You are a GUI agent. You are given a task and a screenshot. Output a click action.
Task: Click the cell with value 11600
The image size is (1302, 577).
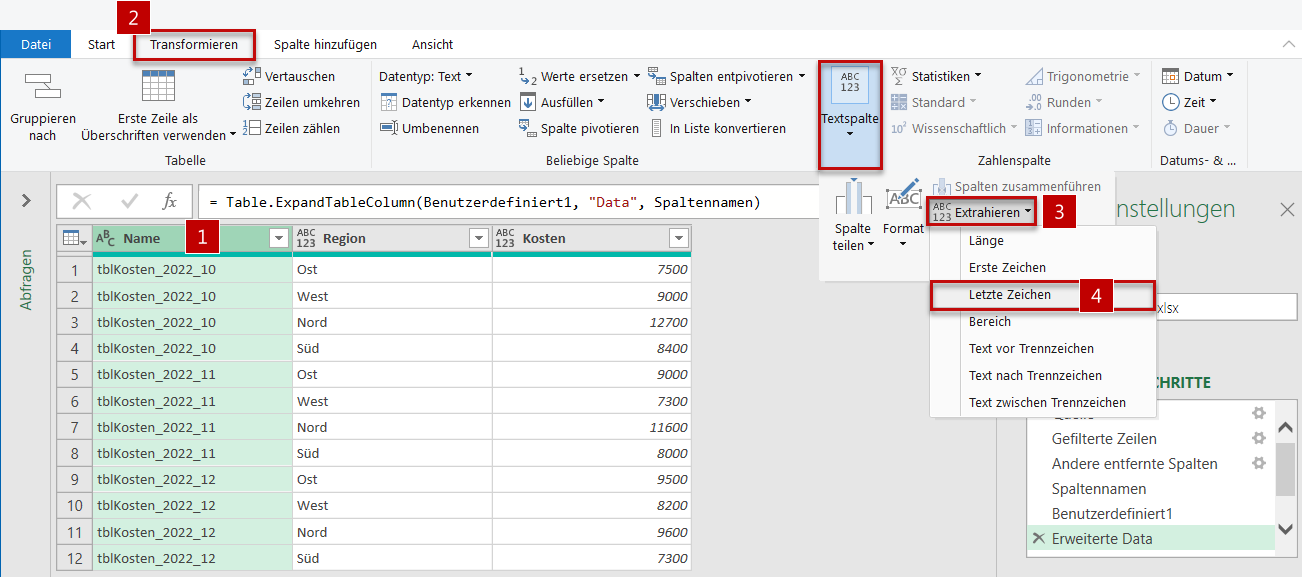592,427
